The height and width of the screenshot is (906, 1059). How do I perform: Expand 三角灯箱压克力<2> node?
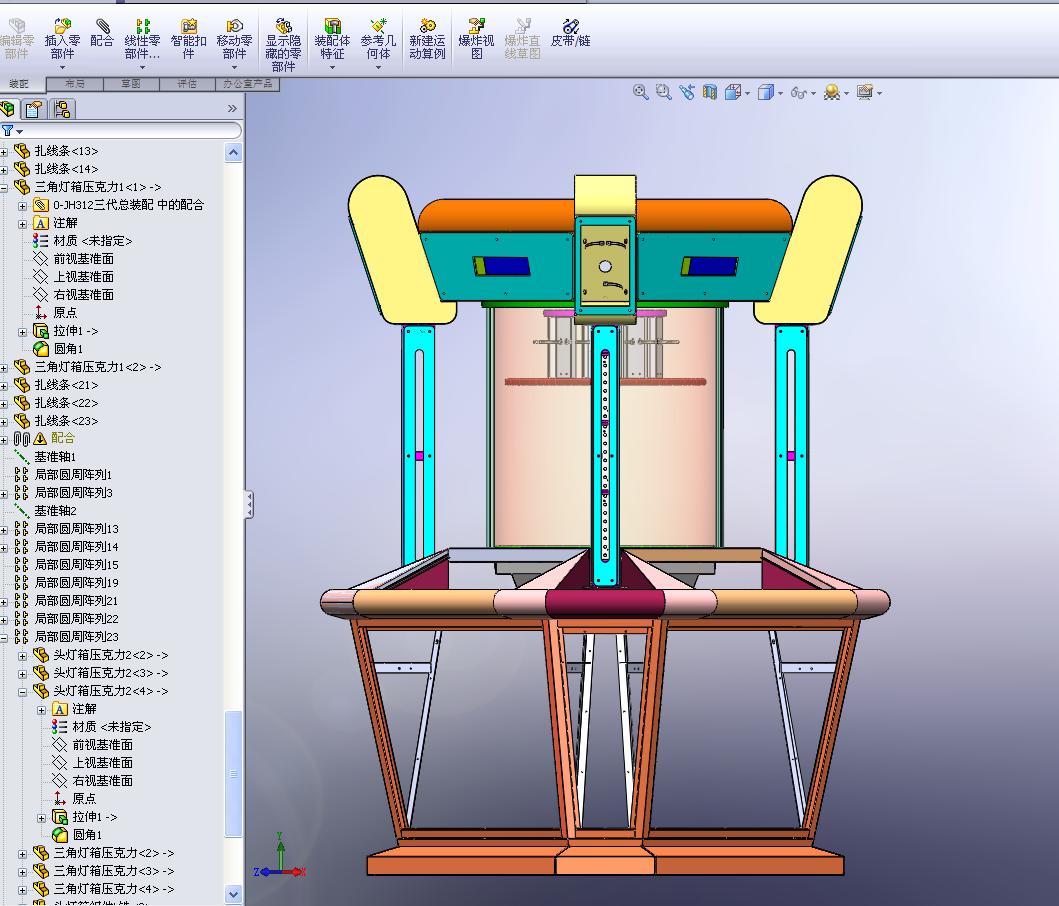22,853
